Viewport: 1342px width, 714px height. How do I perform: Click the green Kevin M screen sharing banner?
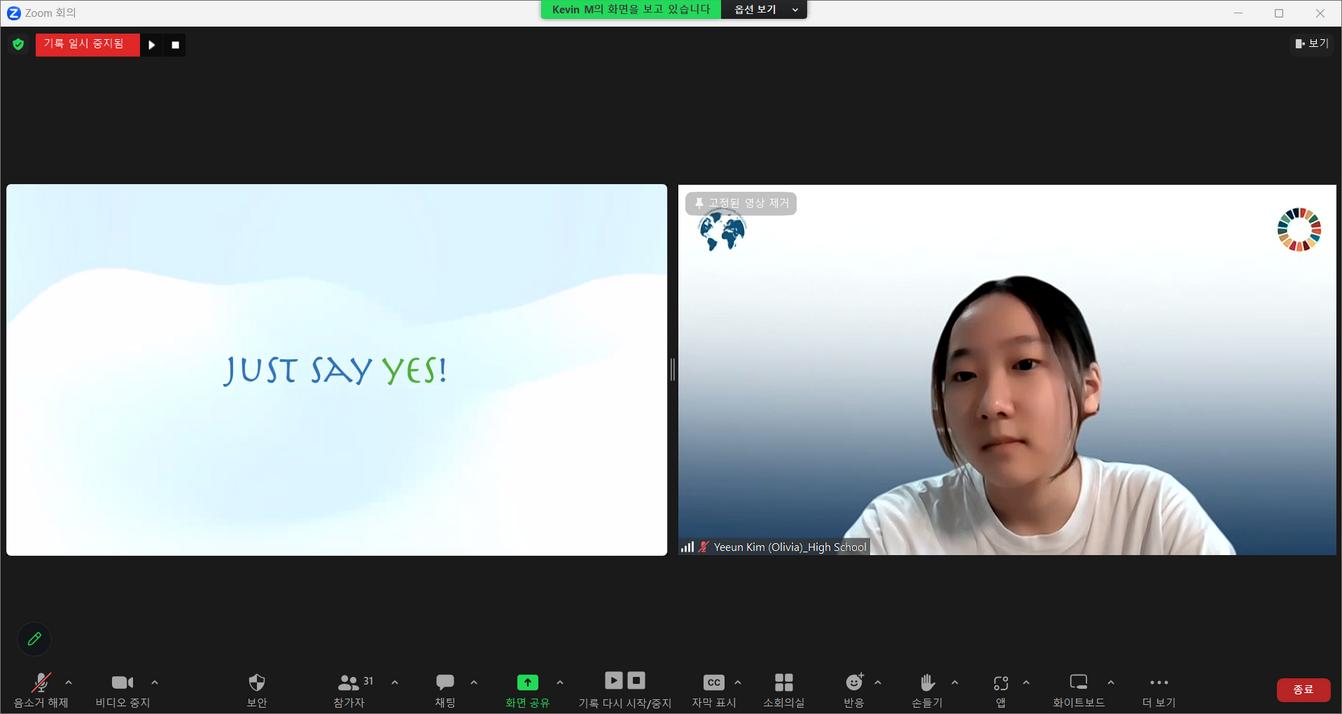click(x=631, y=10)
